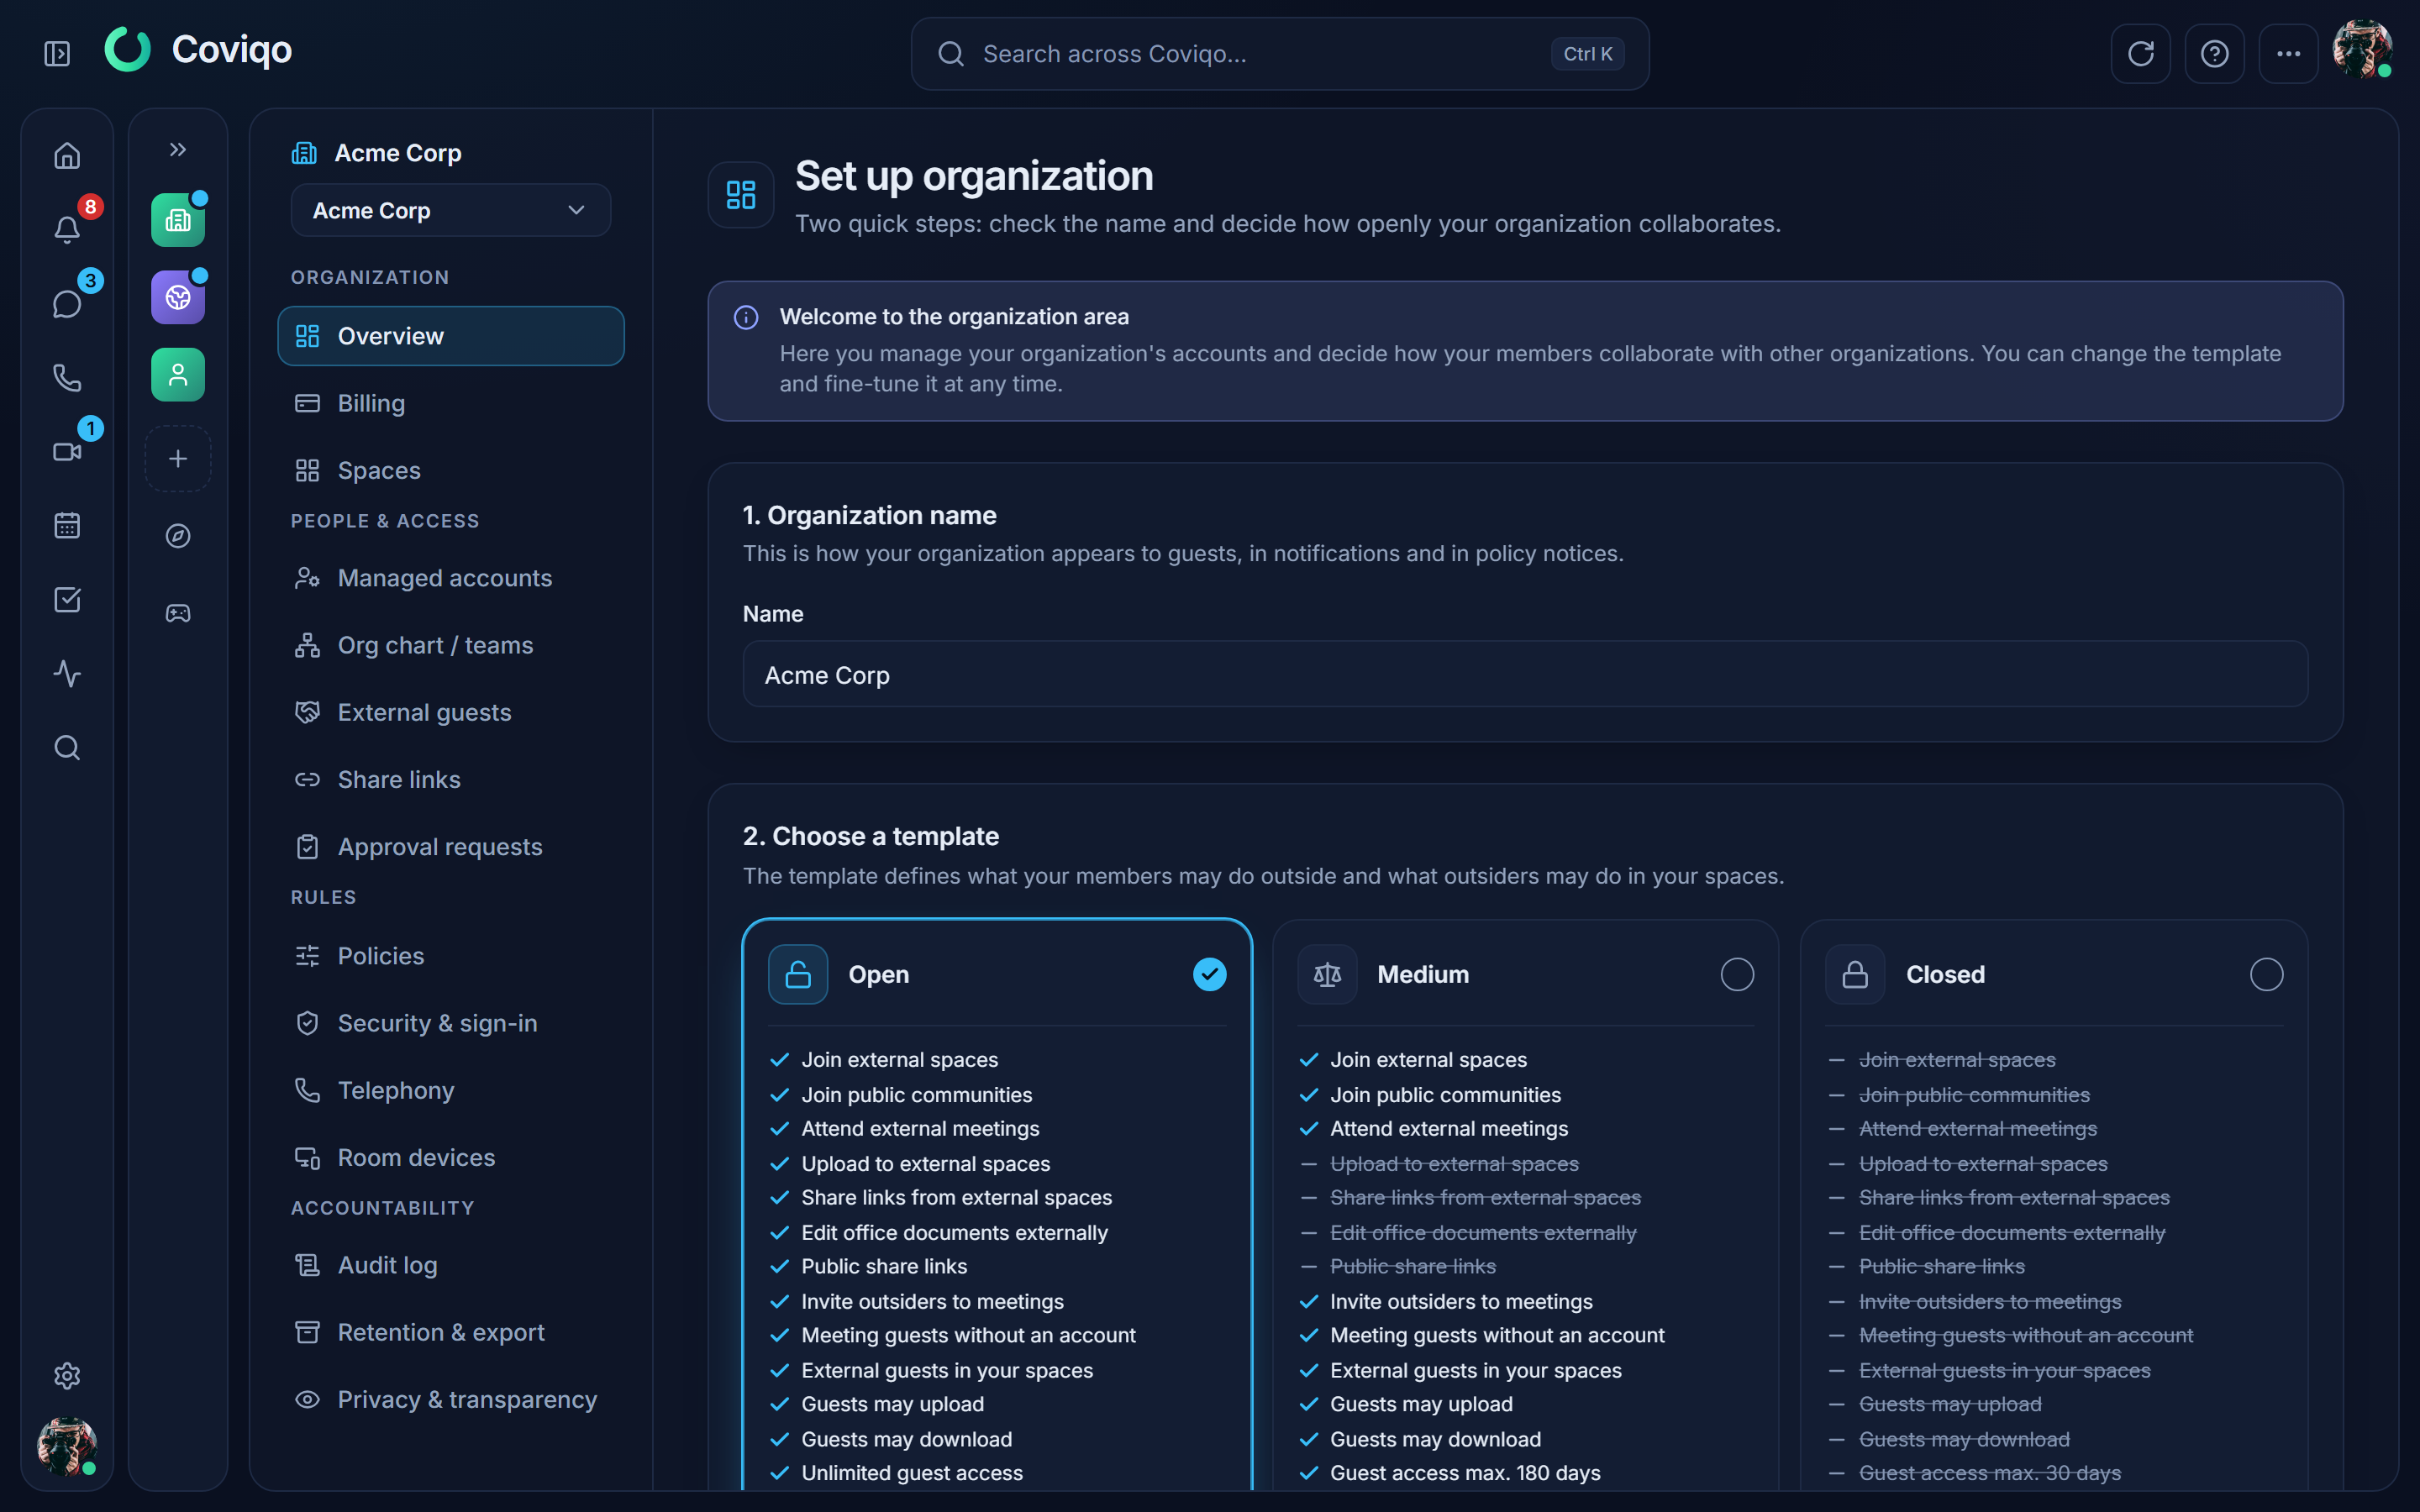The image size is (2420, 1512).
Task: Open the Home icon in left rail
Action: [x=67, y=156]
